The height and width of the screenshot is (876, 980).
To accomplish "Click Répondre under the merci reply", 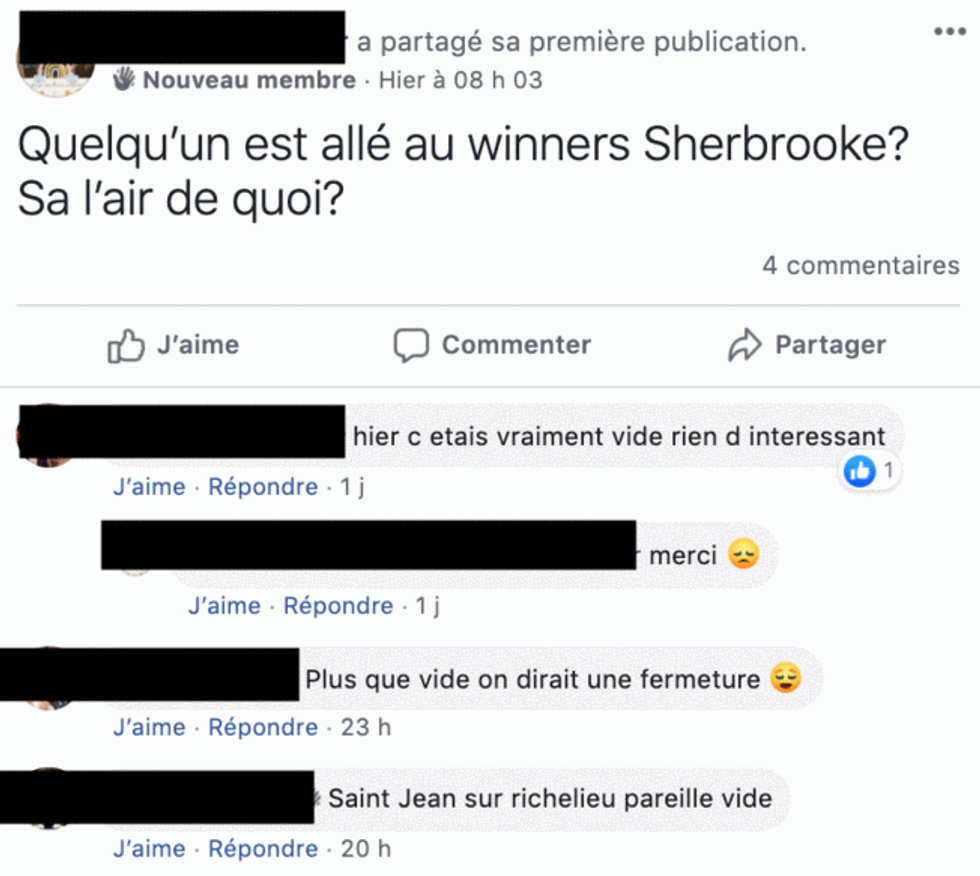I will (338, 605).
